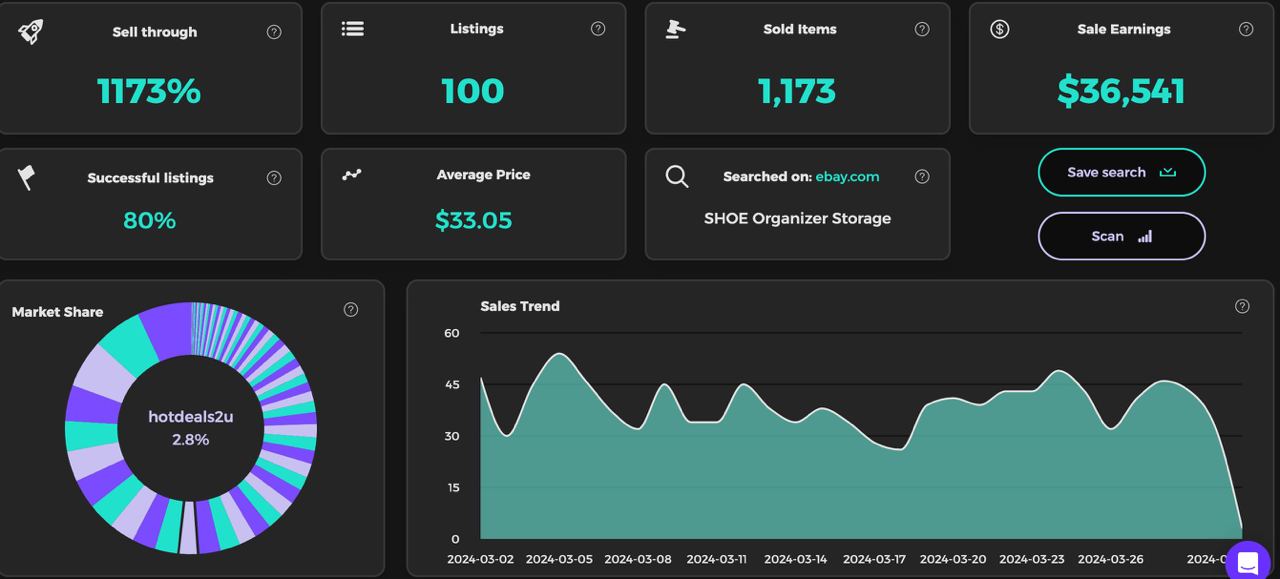
Task: Click hotdeals2u label in the donut center
Action: (191, 417)
